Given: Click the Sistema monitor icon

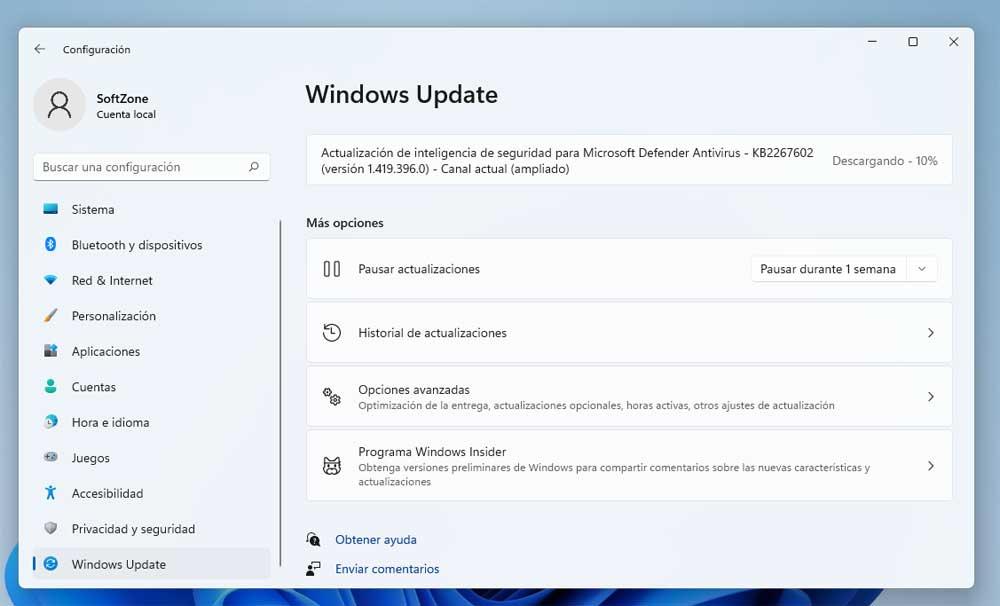Looking at the screenshot, I should coord(50,209).
